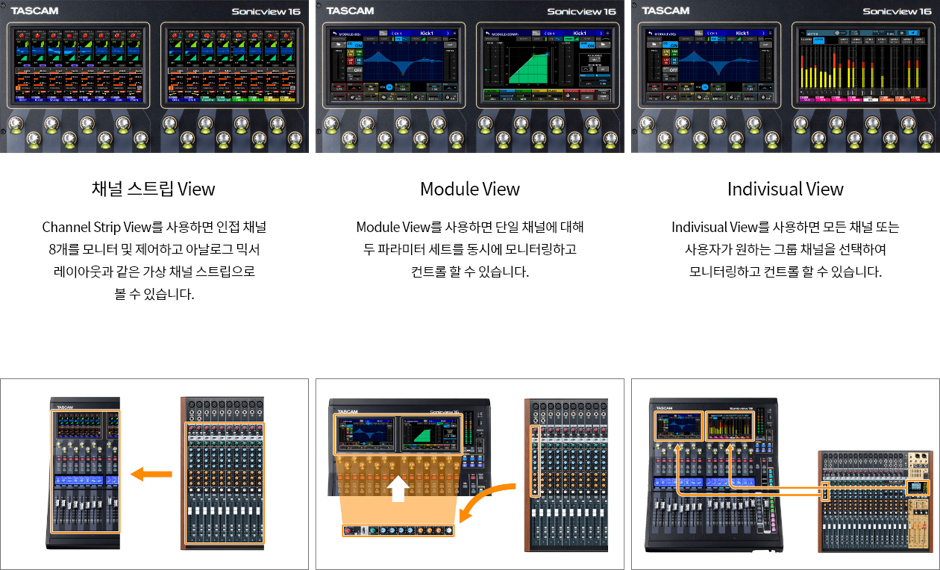Advance to next channel with the right chevron beside Kick1 on the EQ screen
Image resolution: width=940 pixels, height=570 pixels.
pyautogui.click(x=448, y=33)
